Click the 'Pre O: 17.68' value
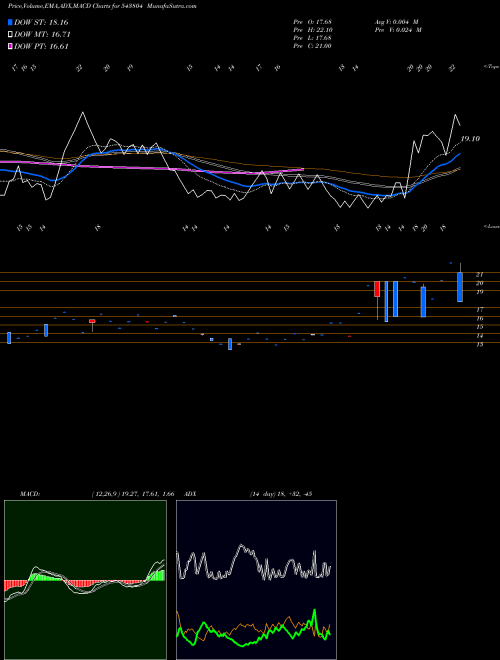Screen dimensions: 500x660 pyautogui.click(x=312, y=22)
